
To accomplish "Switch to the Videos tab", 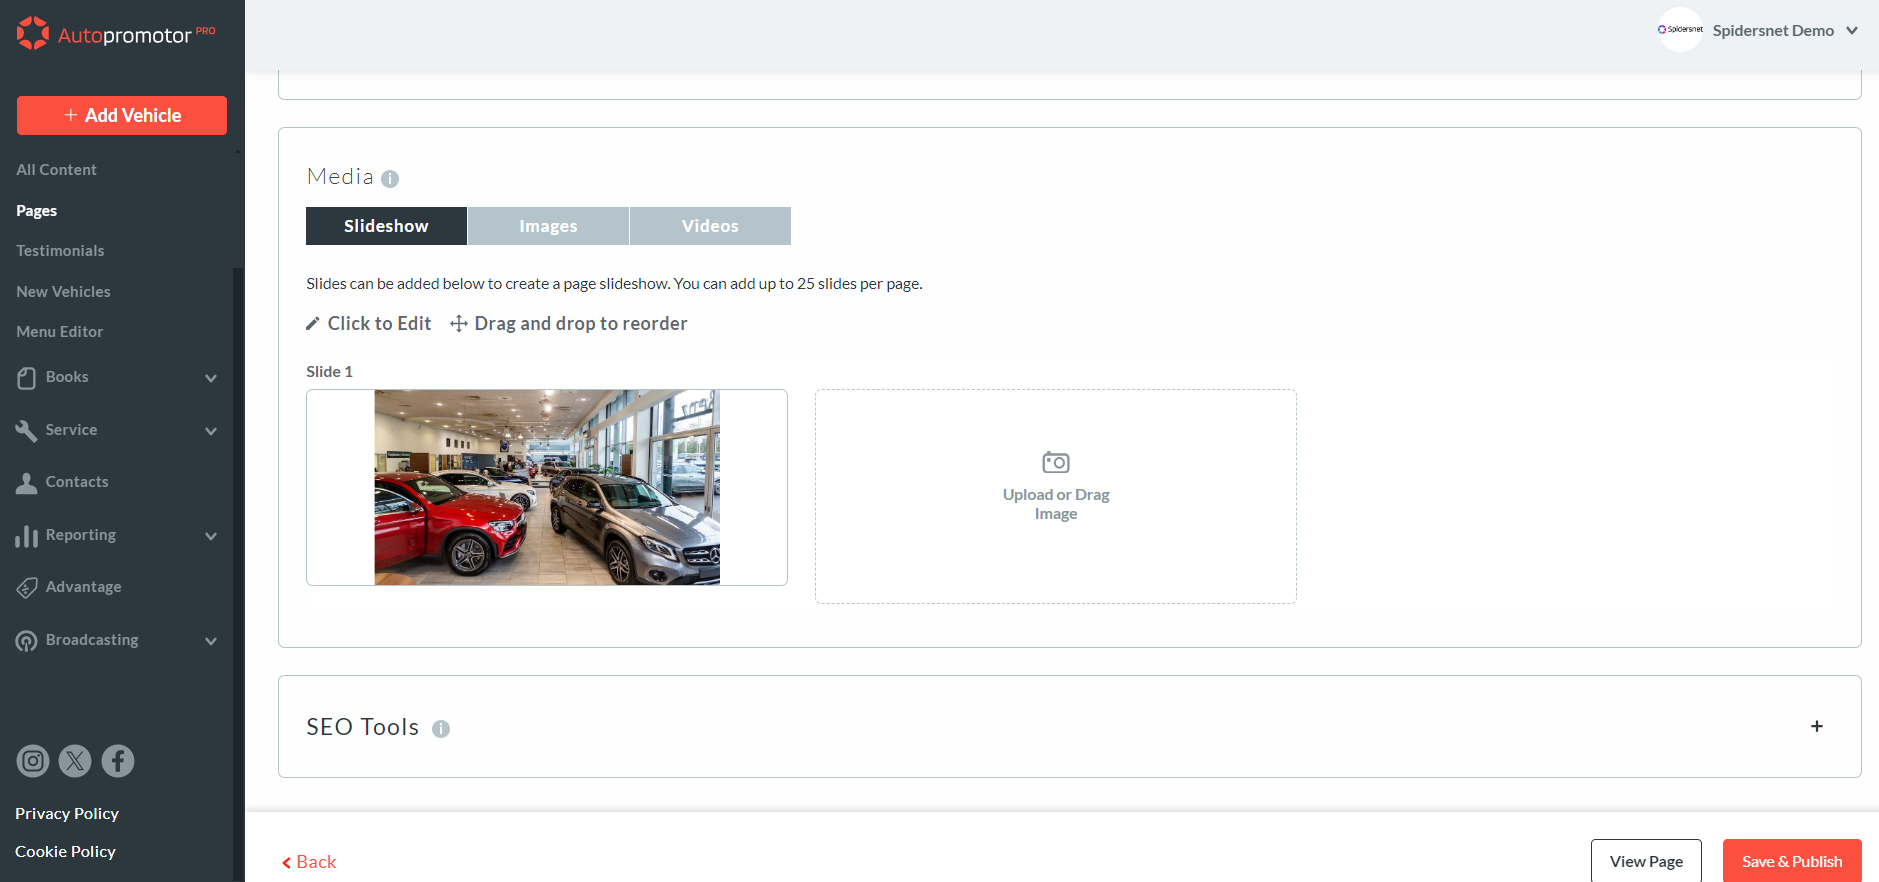I will coord(710,226).
